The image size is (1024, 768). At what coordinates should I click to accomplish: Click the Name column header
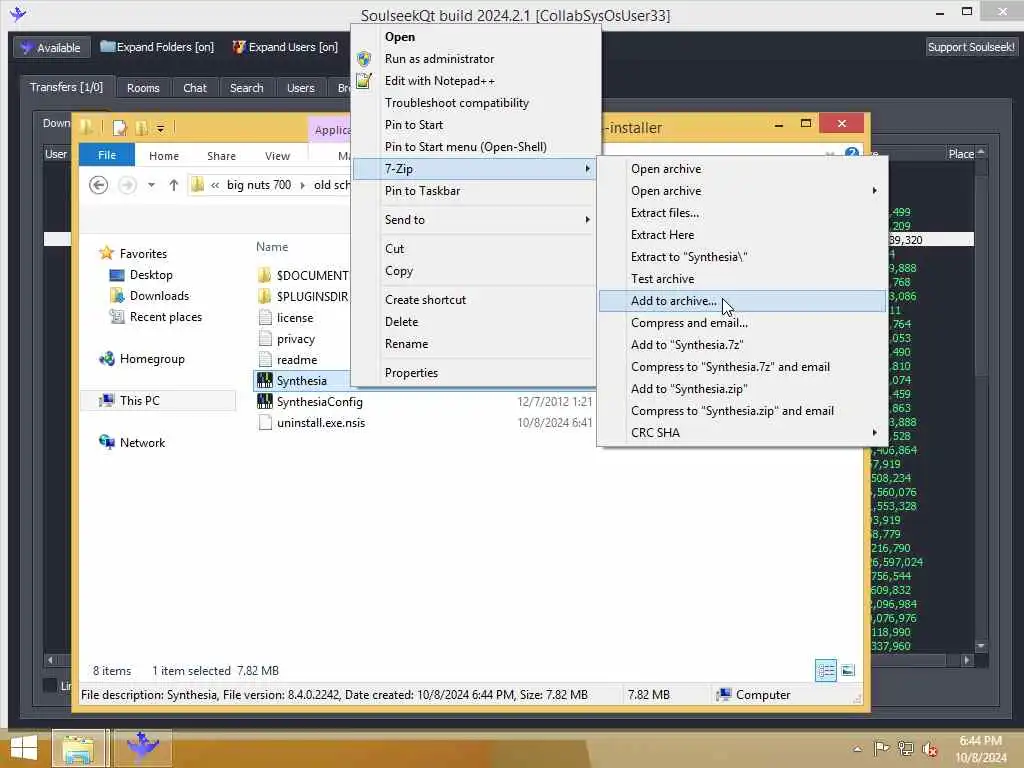coord(272,247)
